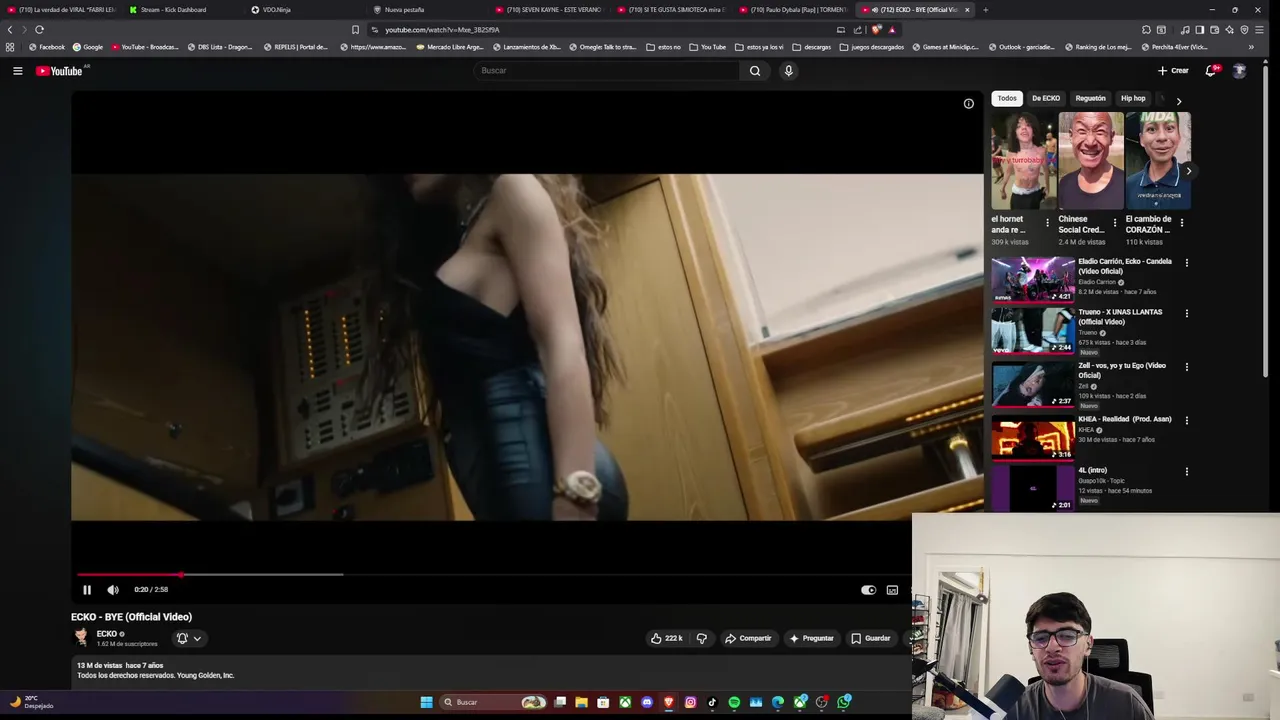Open the Google bookmark
The image size is (1280, 720).
coord(88,47)
